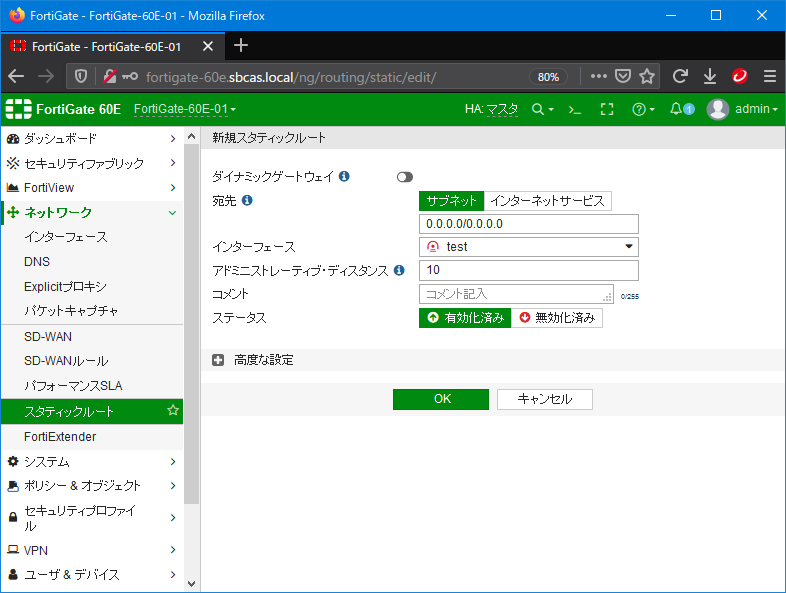This screenshot has height=593, width=786.
Task: Collapse ネットワーク menu
Action: pyautogui.click(x=92, y=213)
